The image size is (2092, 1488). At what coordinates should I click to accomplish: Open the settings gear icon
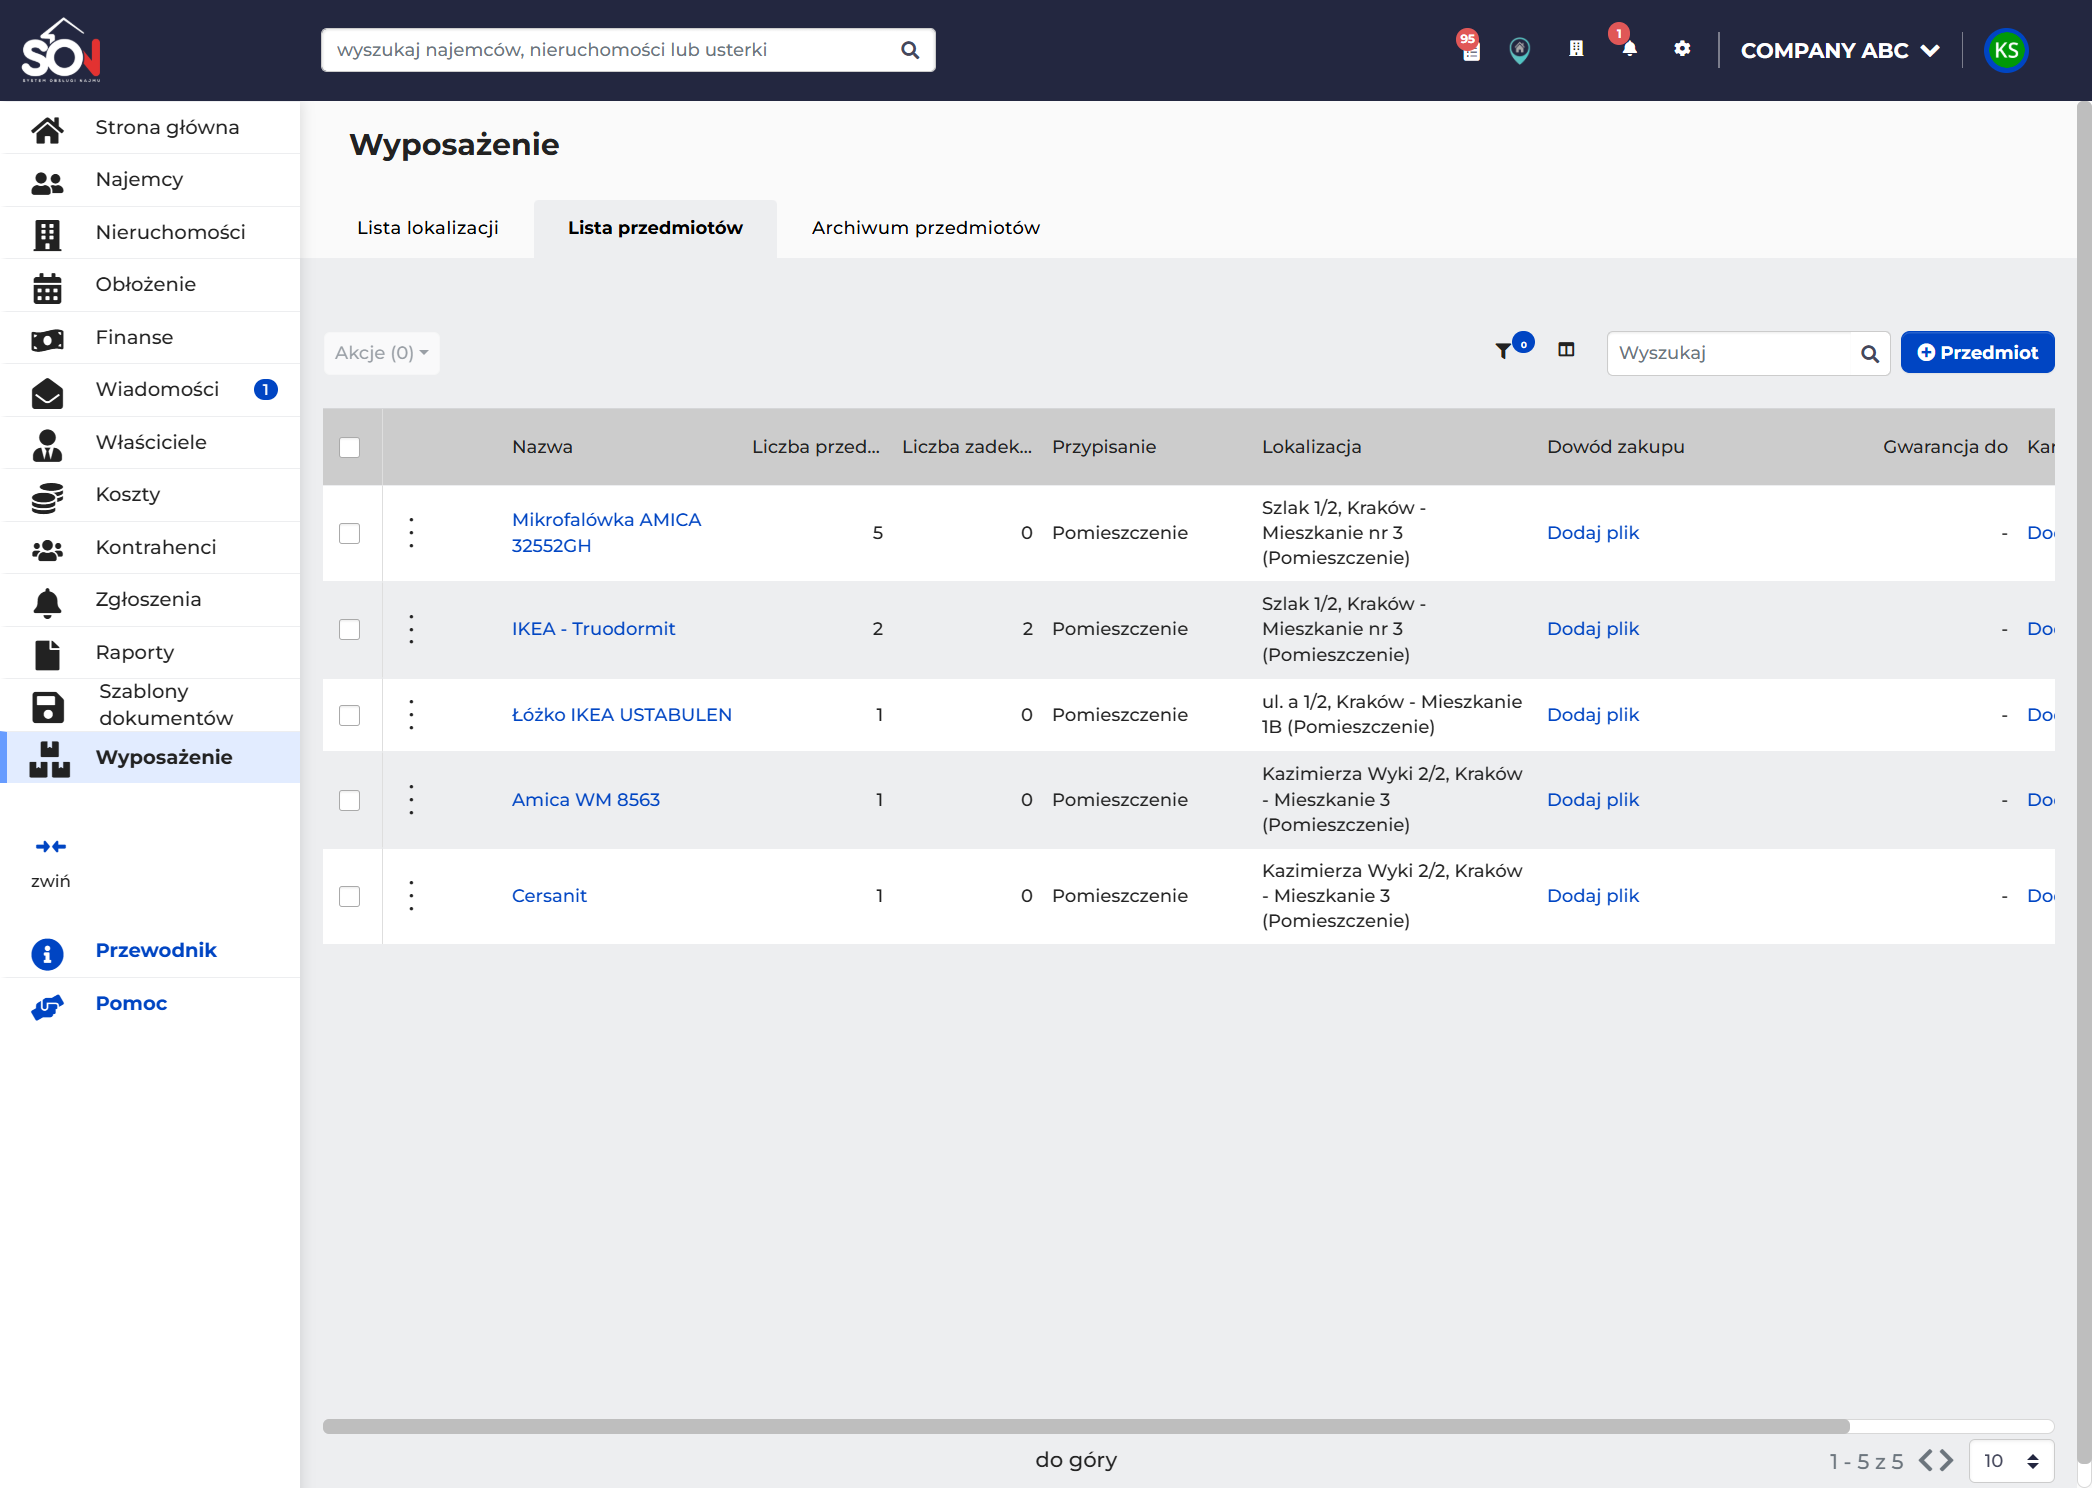click(1682, 48)
